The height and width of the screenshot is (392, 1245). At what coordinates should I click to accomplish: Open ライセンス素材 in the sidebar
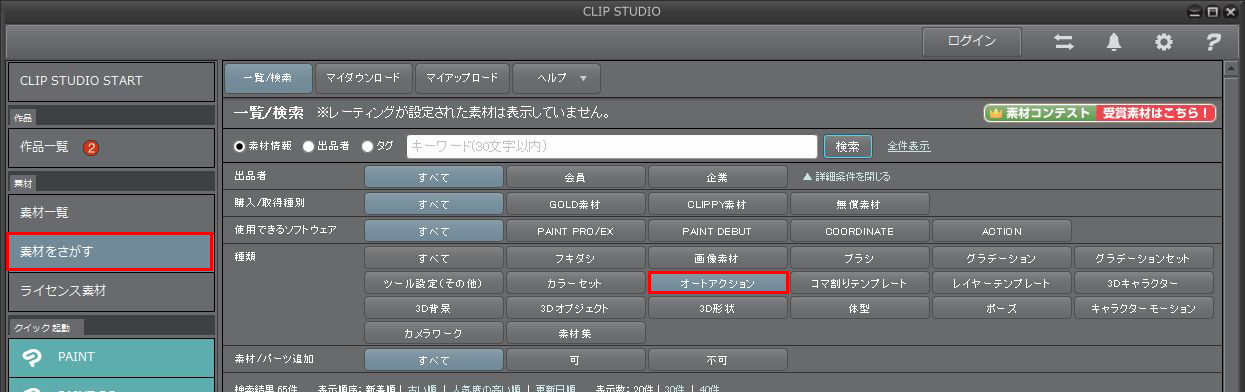click(x=111, y=291)
